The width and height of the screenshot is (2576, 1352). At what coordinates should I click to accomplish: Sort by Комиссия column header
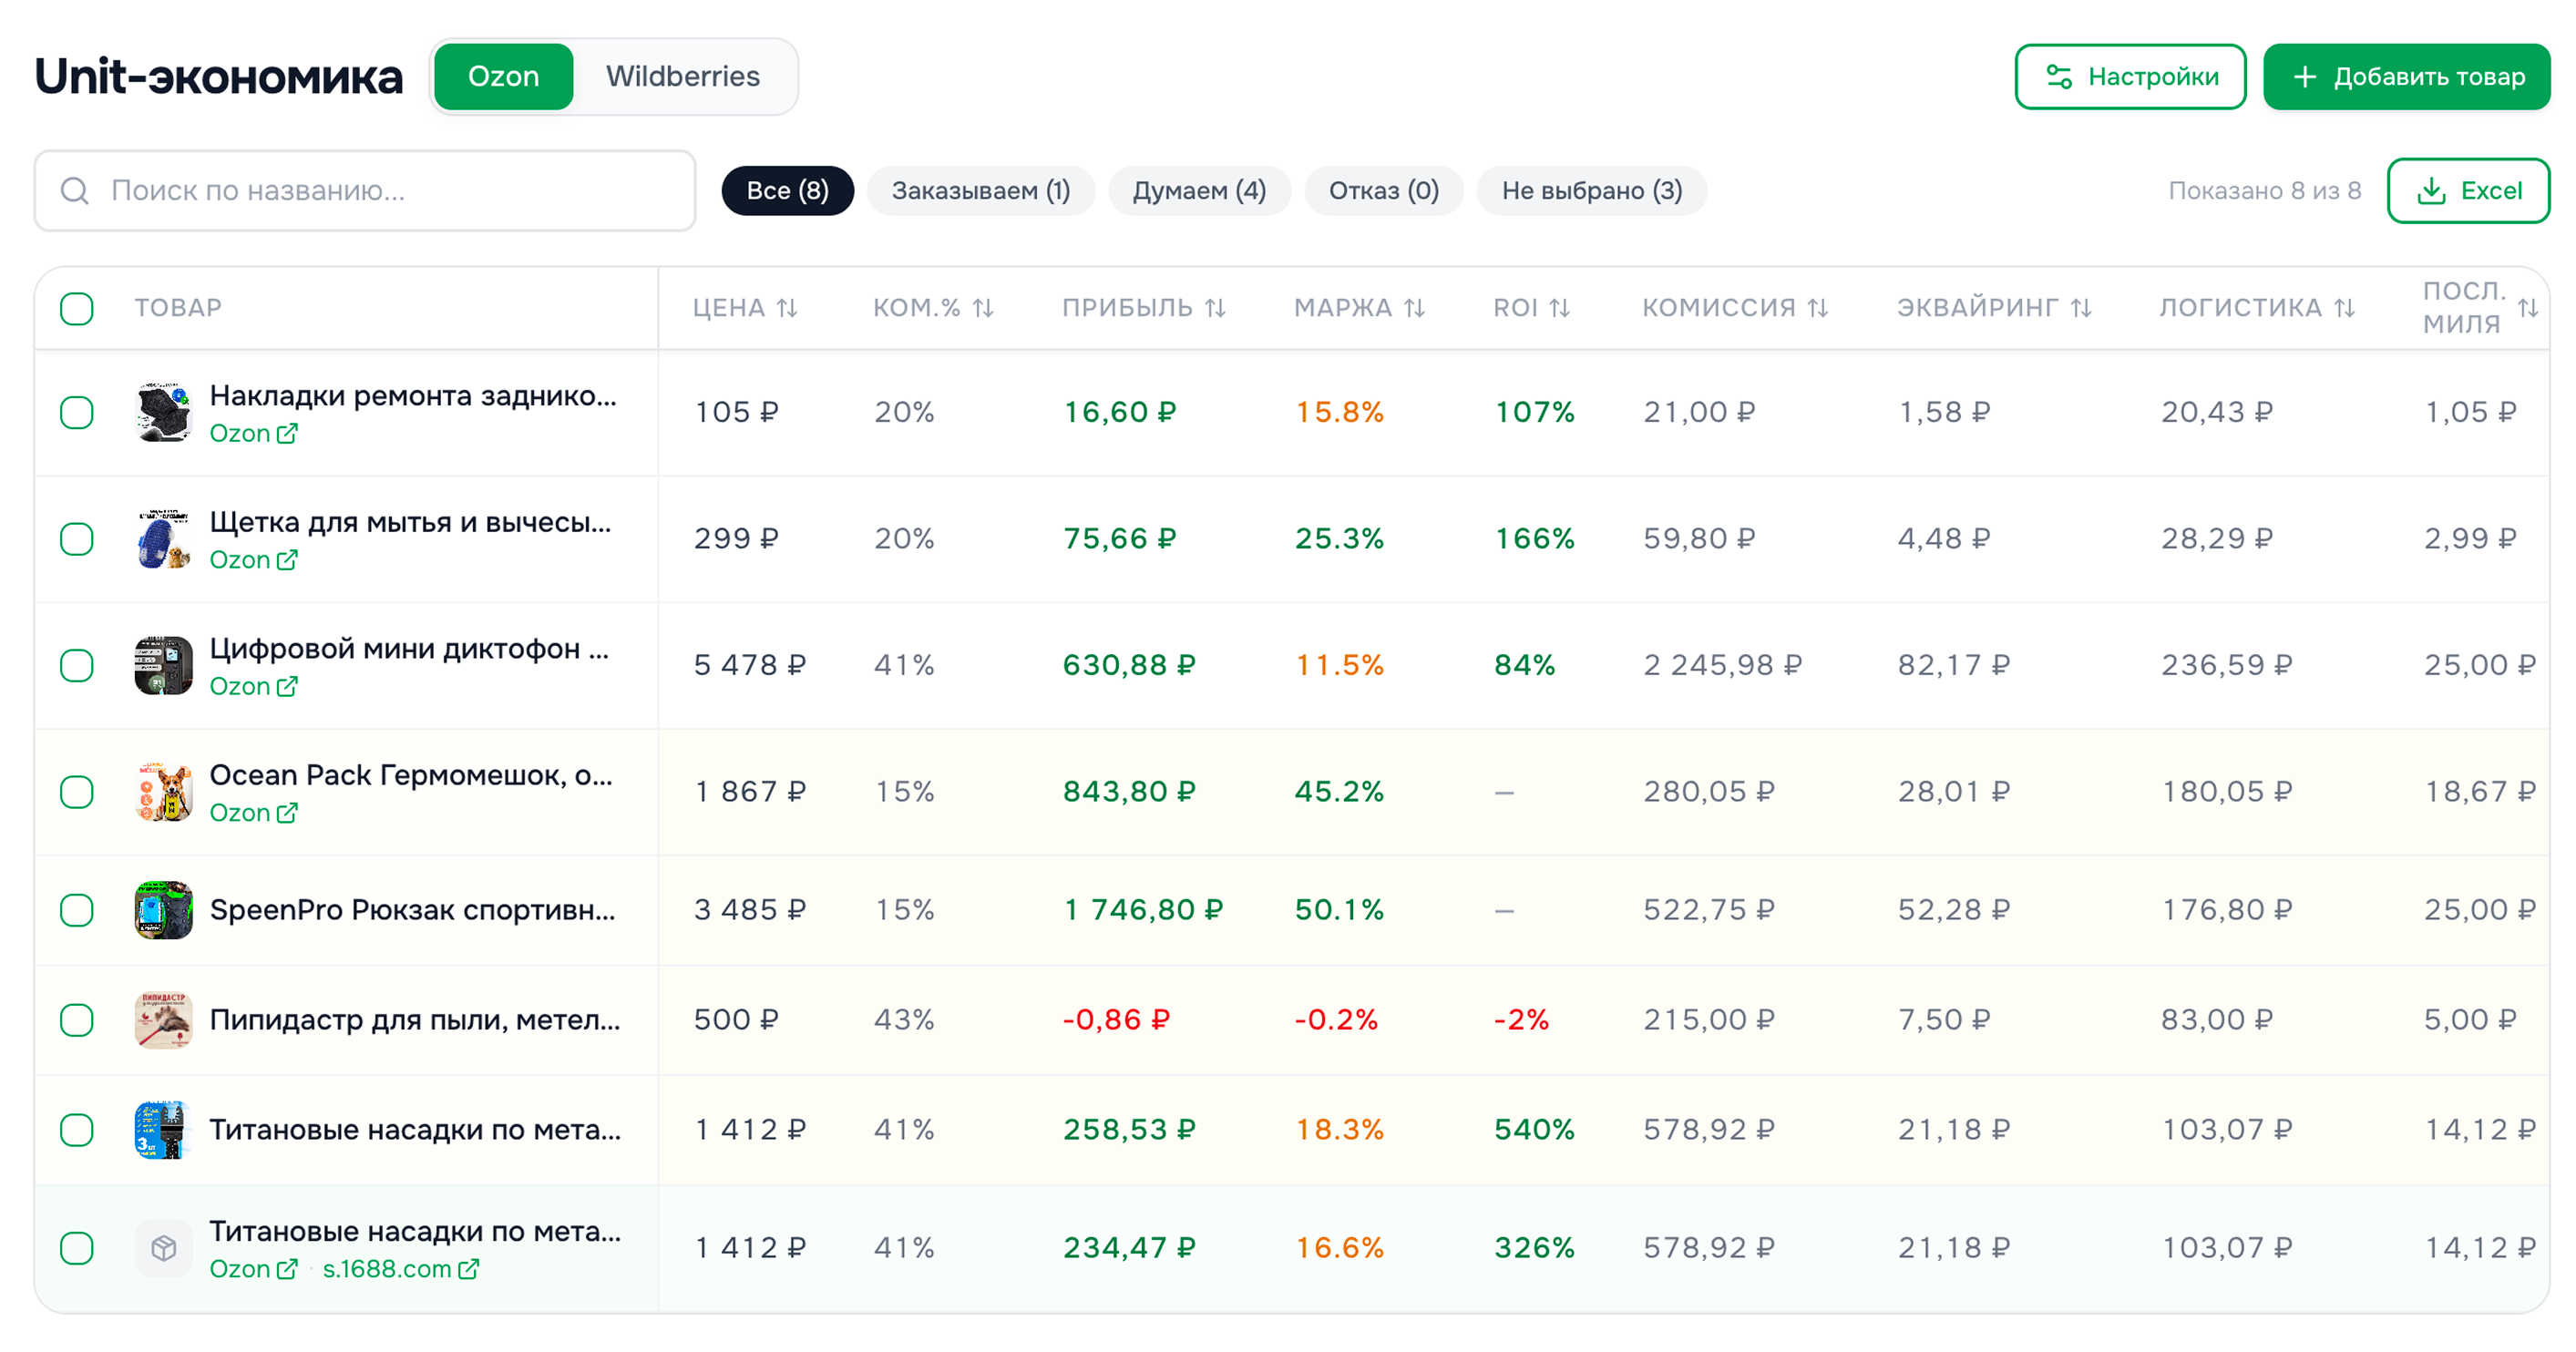(x=1718, y=308)
